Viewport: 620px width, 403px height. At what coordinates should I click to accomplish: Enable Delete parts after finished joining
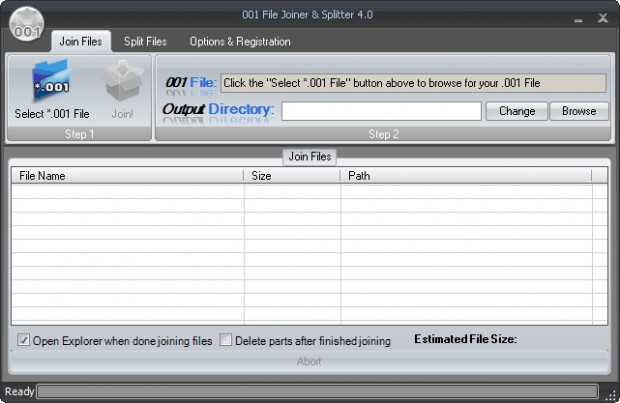[x=225, y=340]
